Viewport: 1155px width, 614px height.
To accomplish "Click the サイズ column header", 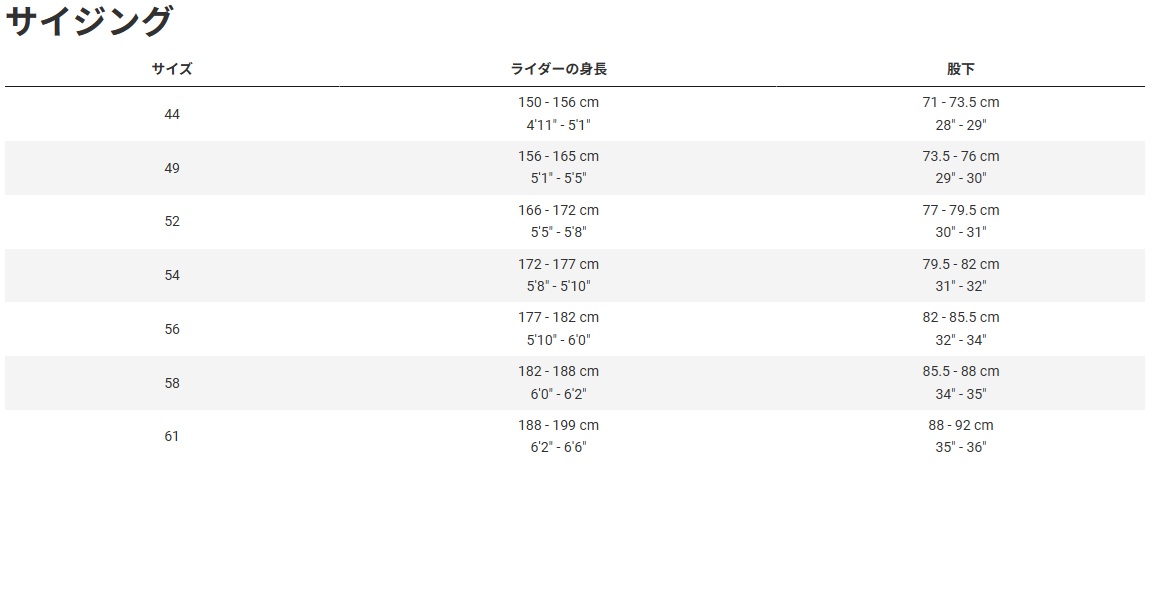I will [172, 69].
